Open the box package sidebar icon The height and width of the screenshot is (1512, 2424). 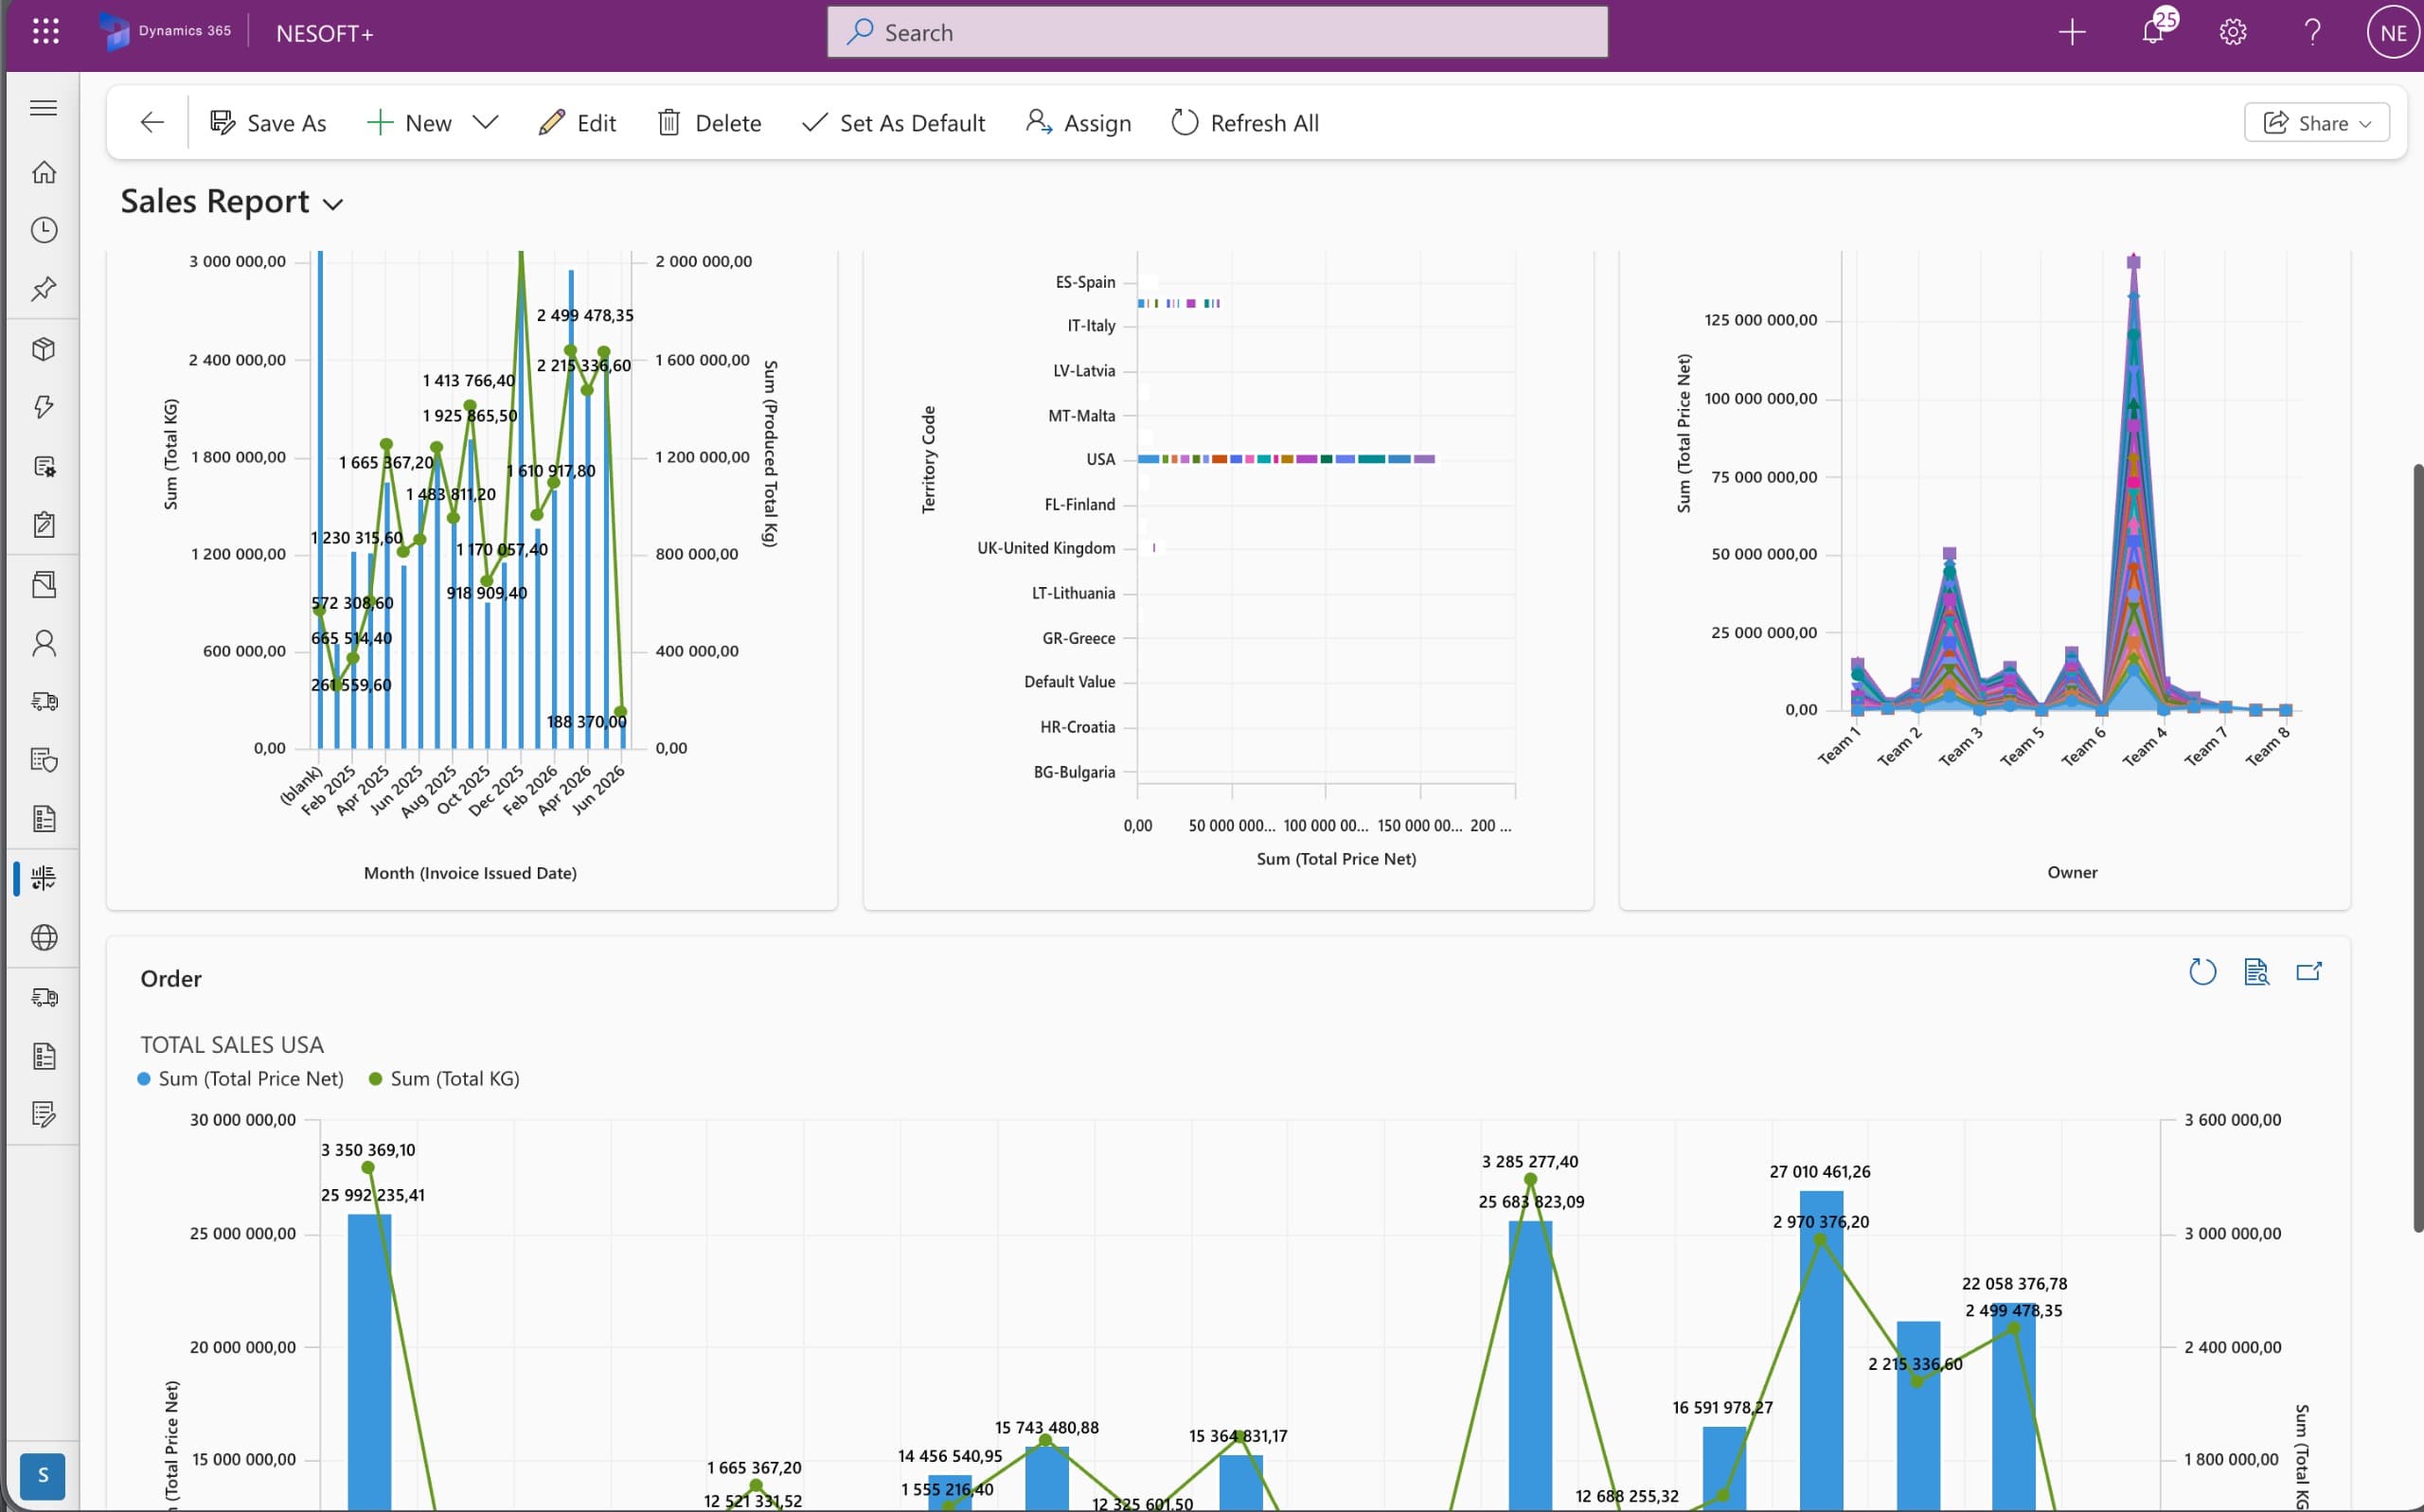[x=43, y=349]
